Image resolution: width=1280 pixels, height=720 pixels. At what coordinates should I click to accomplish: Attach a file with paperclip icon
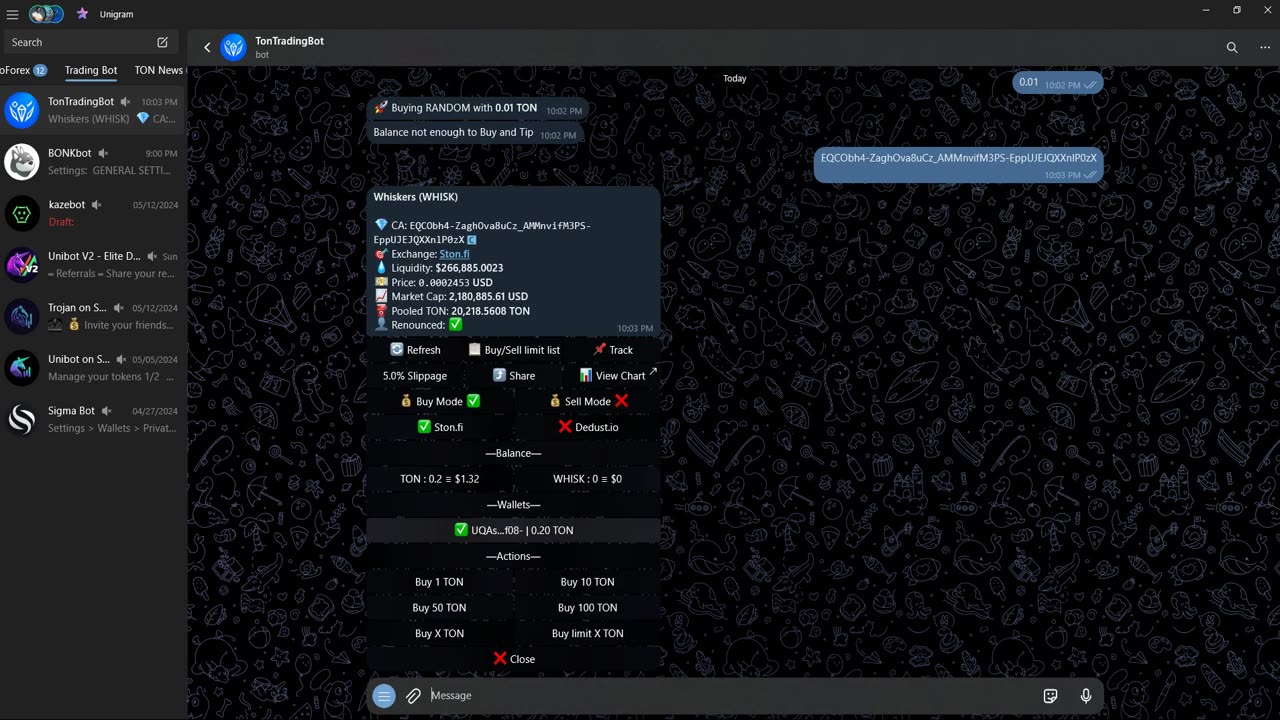click(x=414, y=696)
